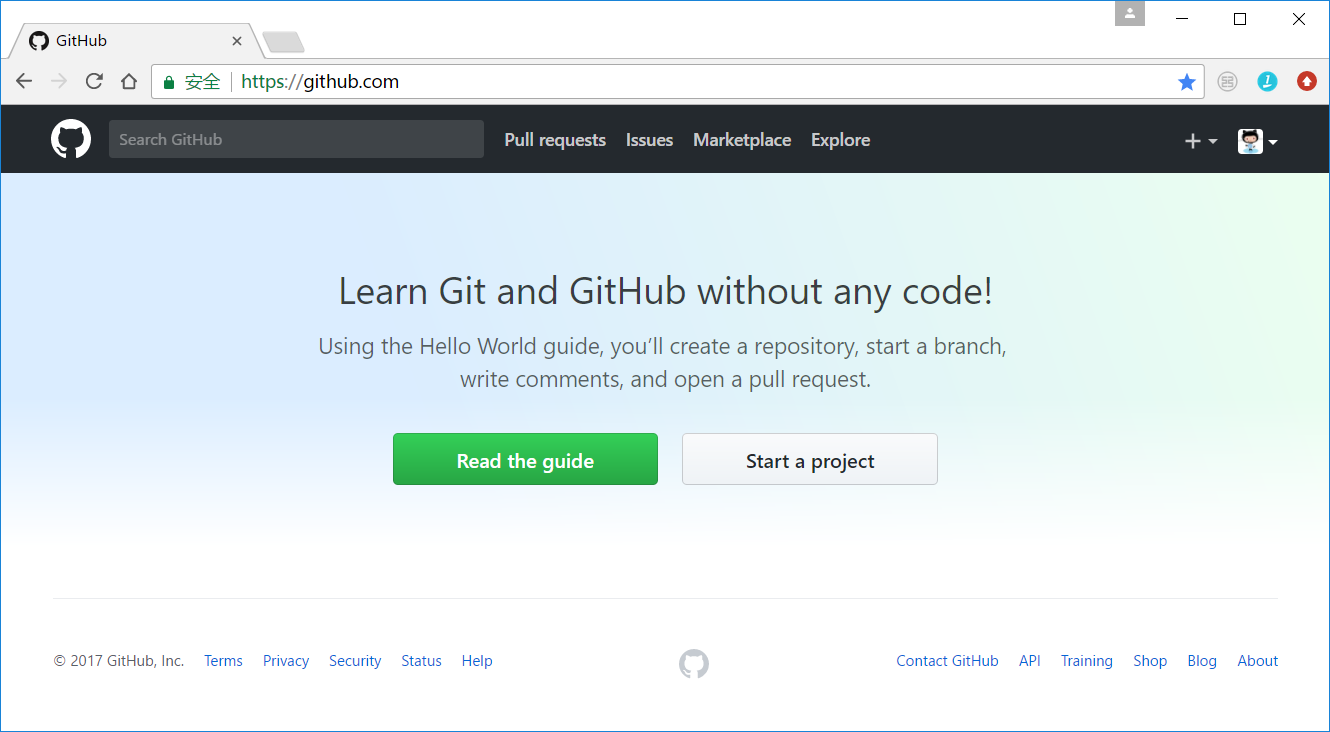1330x732 pixels.
Task: Open the Security footer link
Action: (355, 661)
